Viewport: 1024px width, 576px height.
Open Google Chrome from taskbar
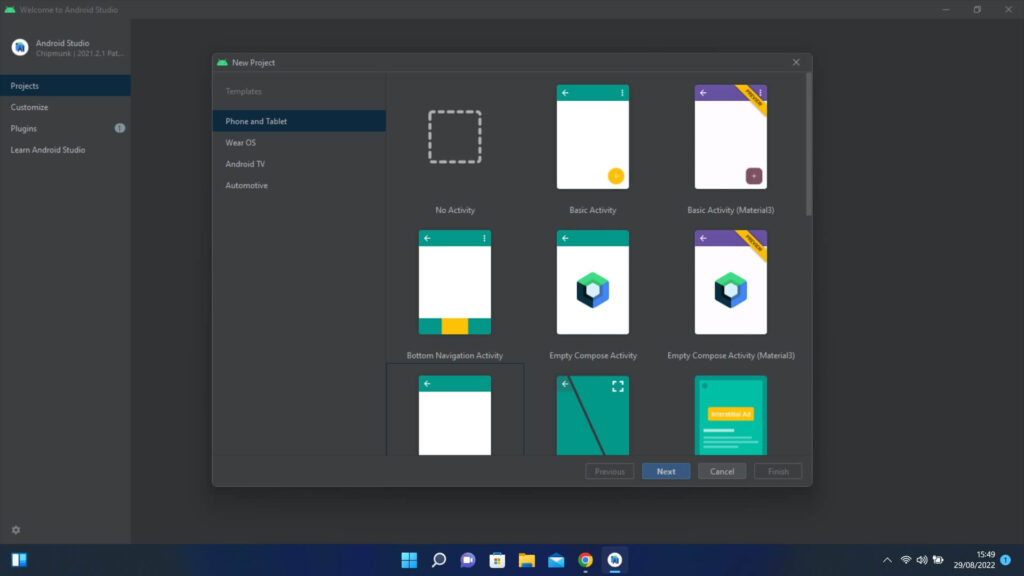(x=585, y=560)
